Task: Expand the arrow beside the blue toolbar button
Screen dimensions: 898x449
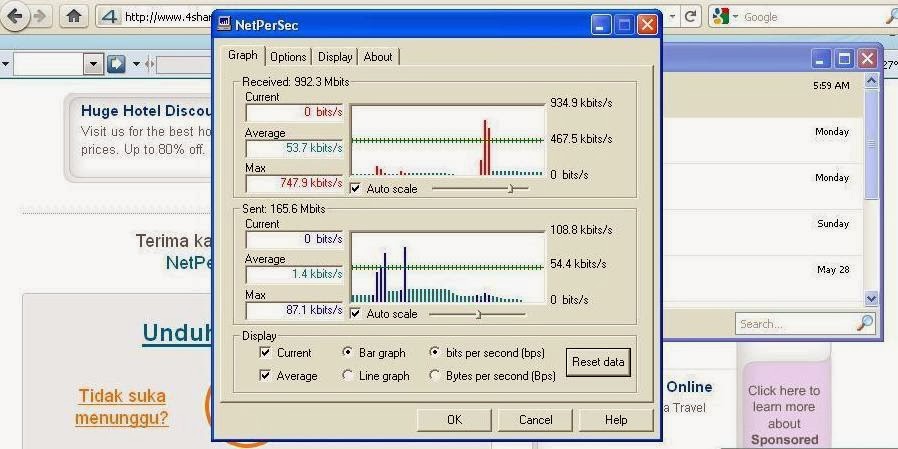Action: coord(136,64)
